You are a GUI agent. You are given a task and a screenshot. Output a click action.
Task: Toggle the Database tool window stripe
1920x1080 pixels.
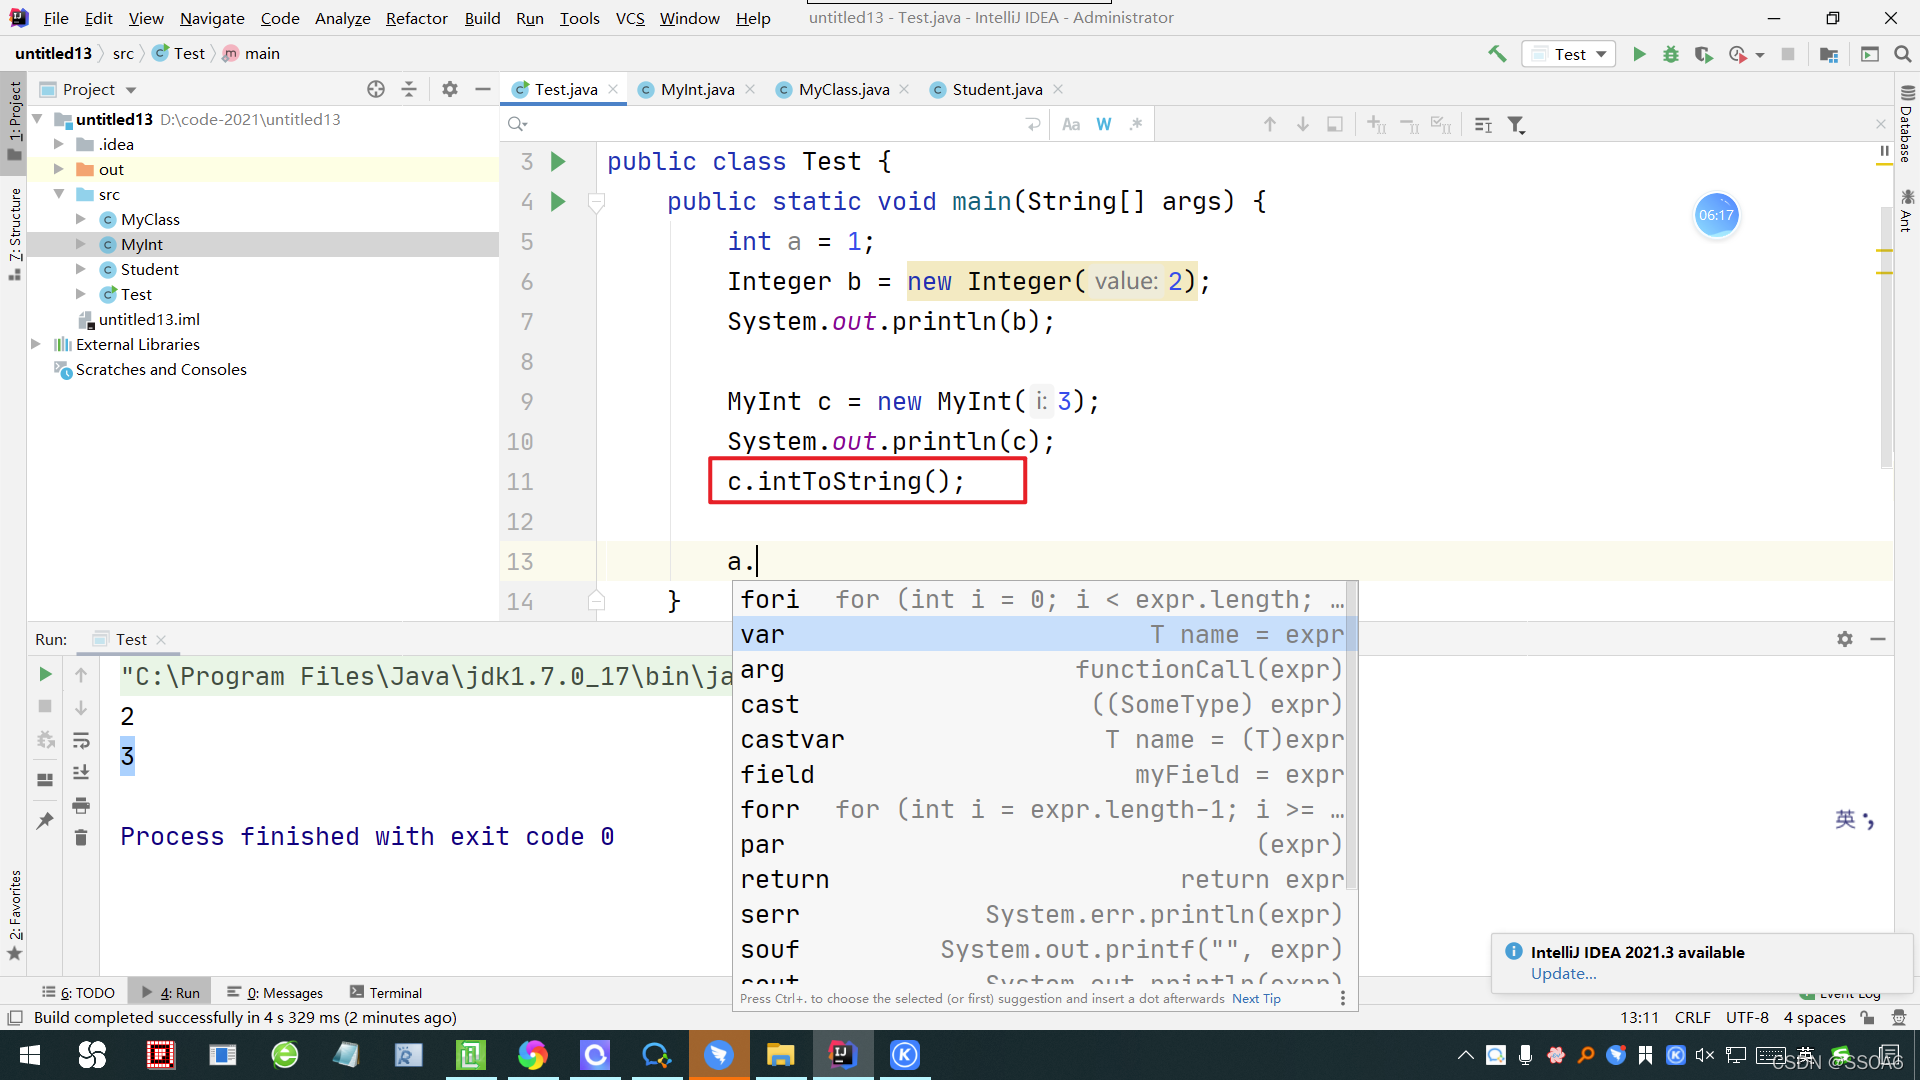pos(1907,124)
